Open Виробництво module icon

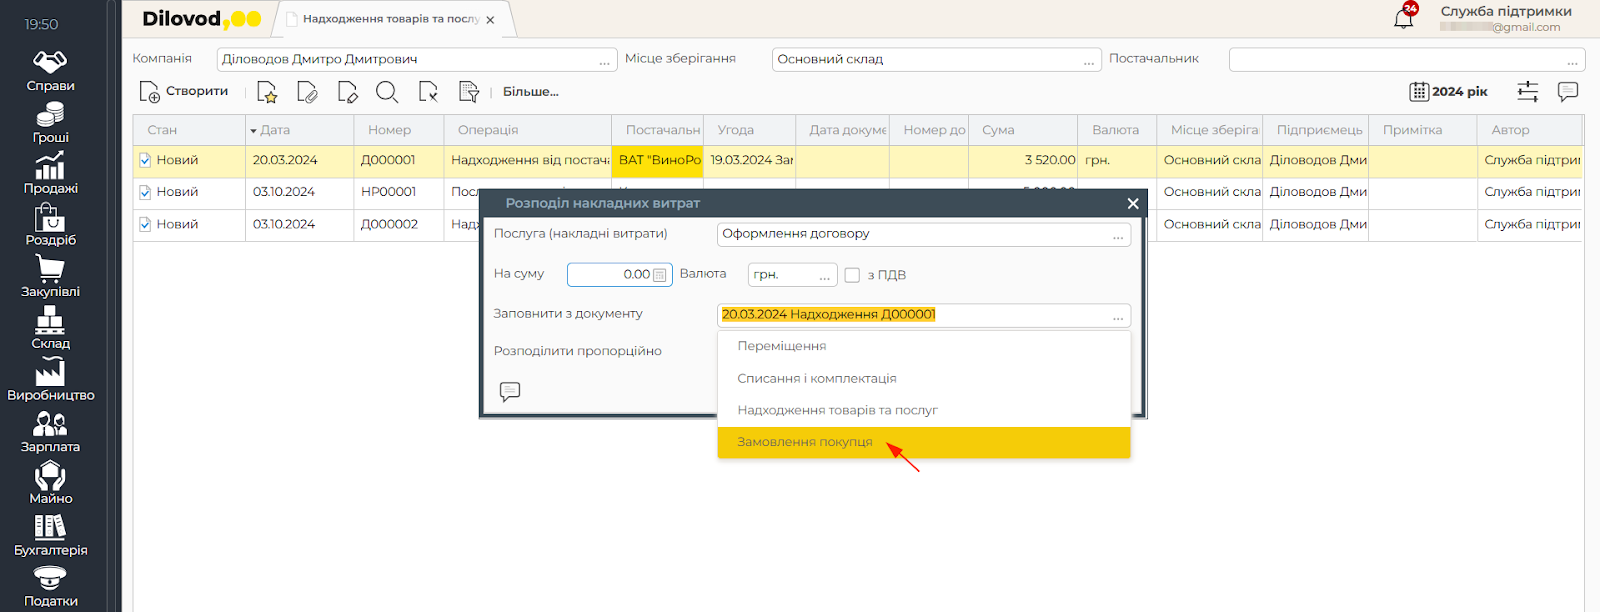50,379
